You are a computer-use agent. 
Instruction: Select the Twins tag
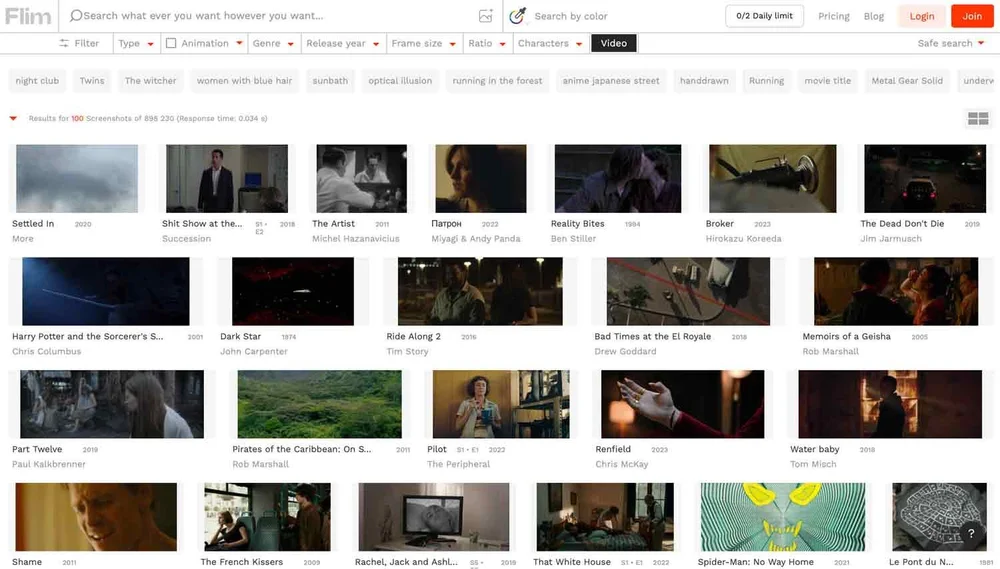click(92, 81)
